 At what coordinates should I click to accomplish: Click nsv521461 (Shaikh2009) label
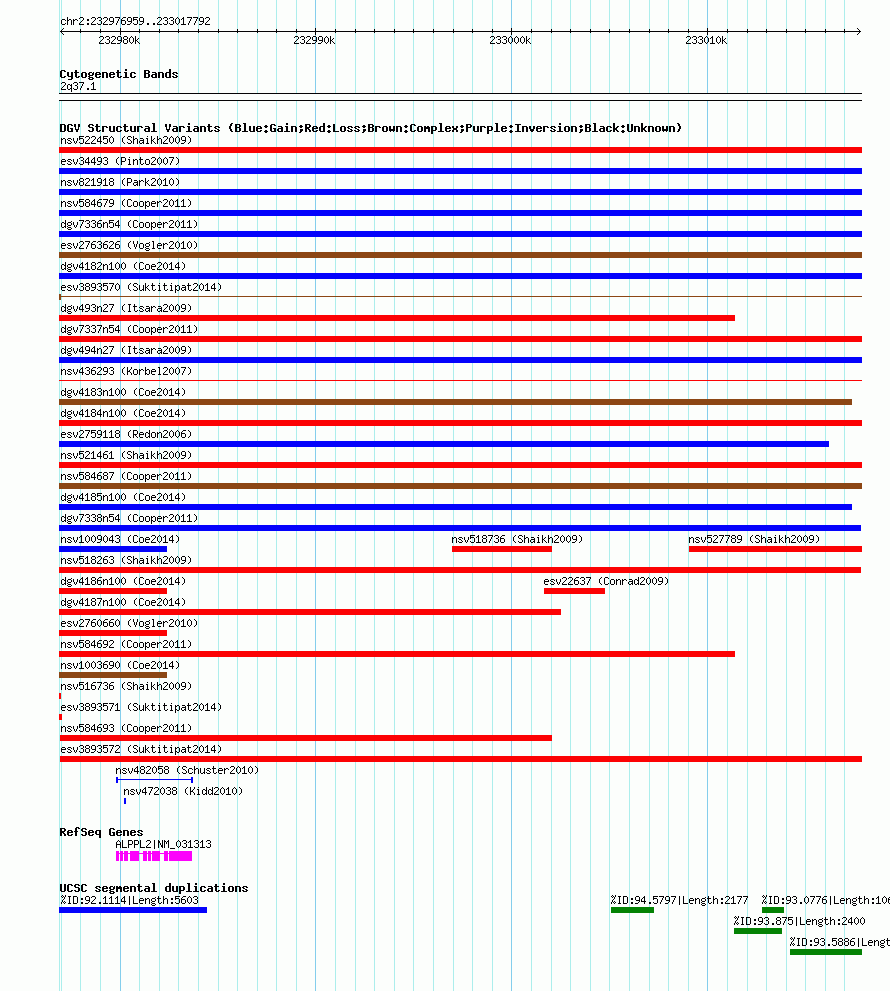tap(126, 455)
